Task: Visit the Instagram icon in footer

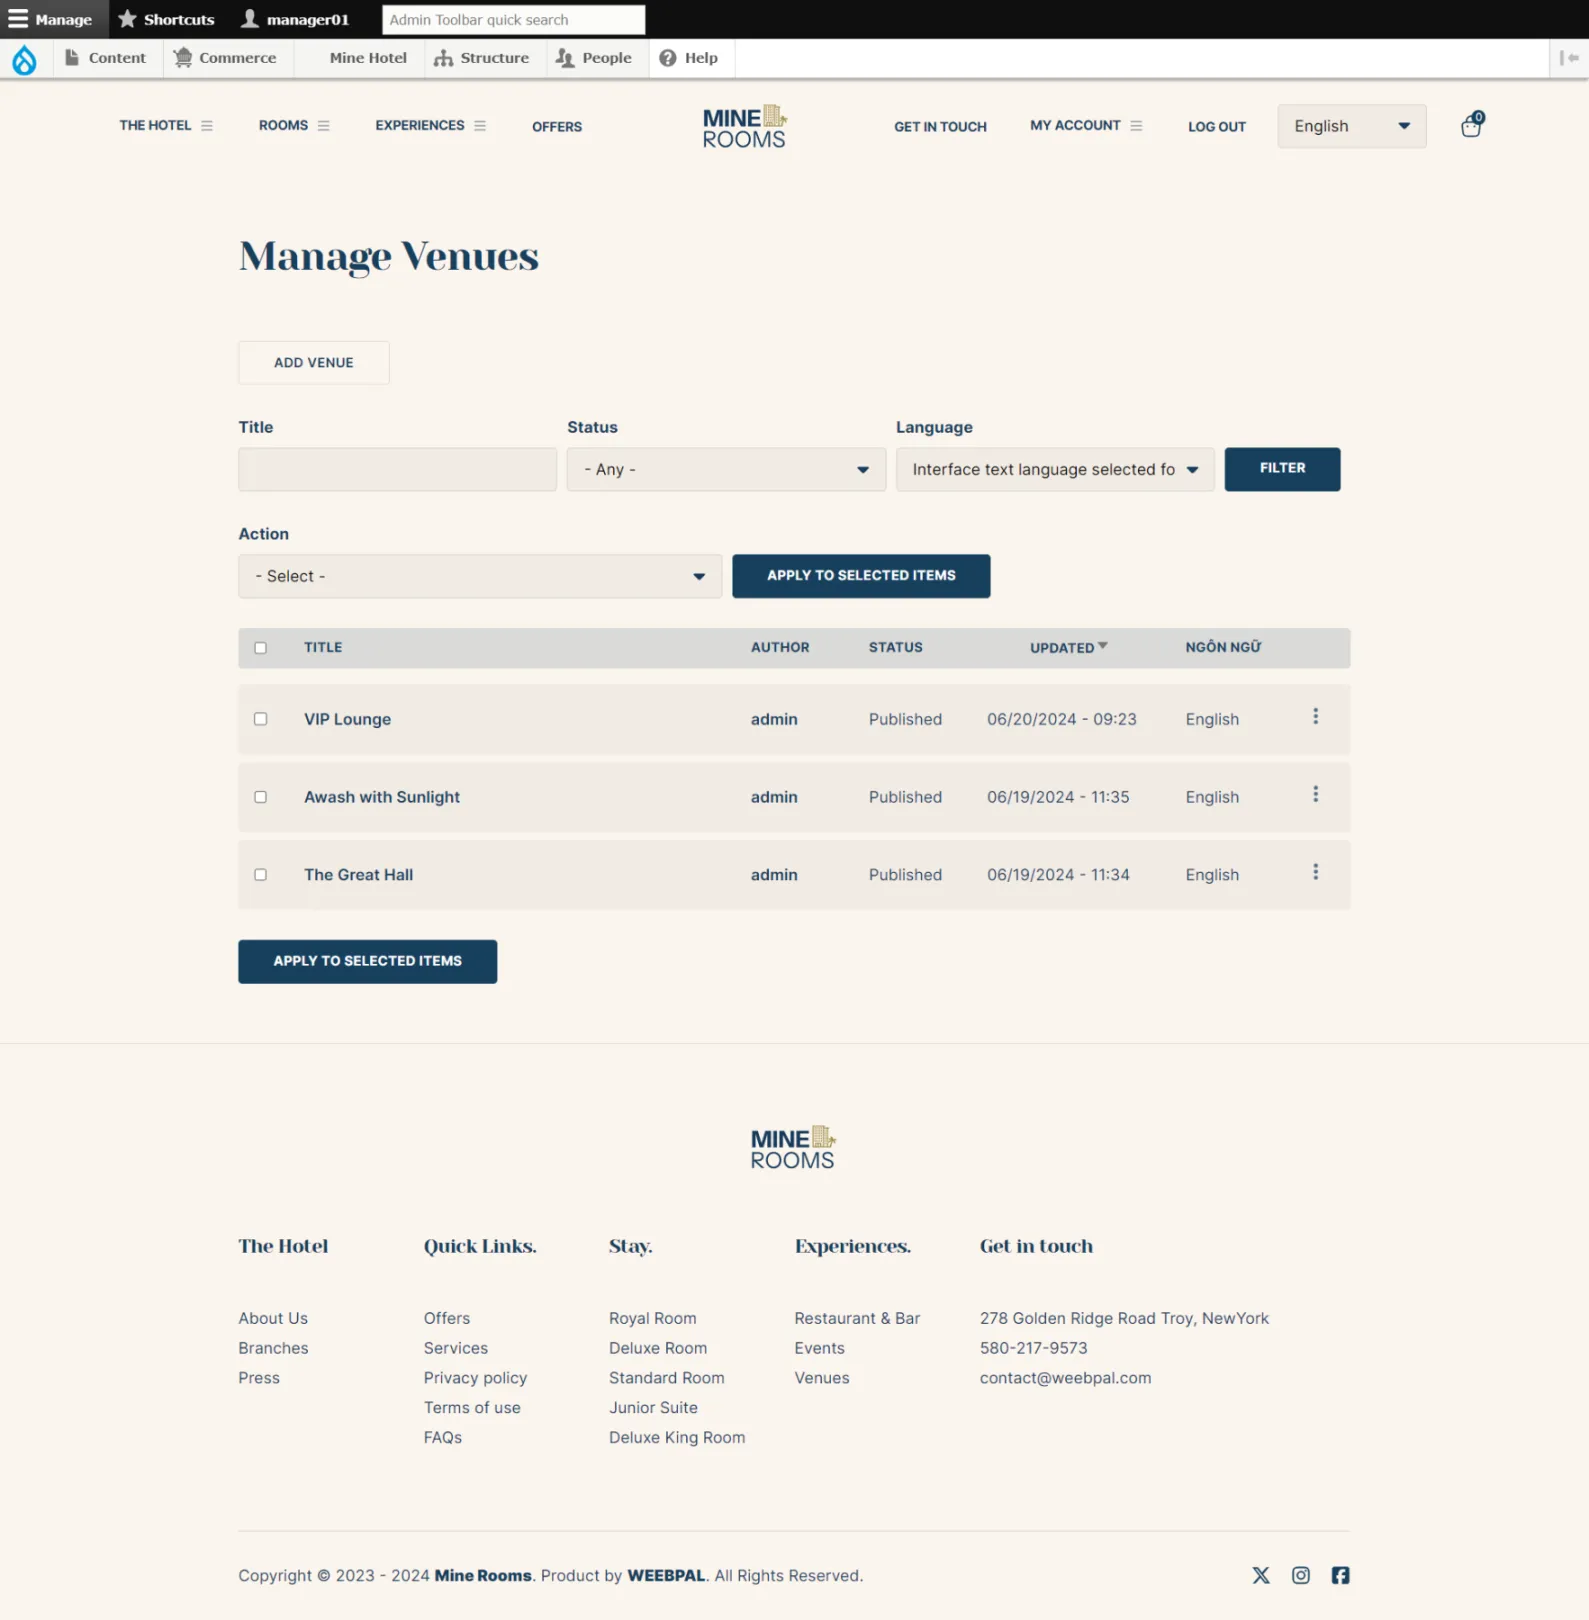Action: (1300, 1575)
